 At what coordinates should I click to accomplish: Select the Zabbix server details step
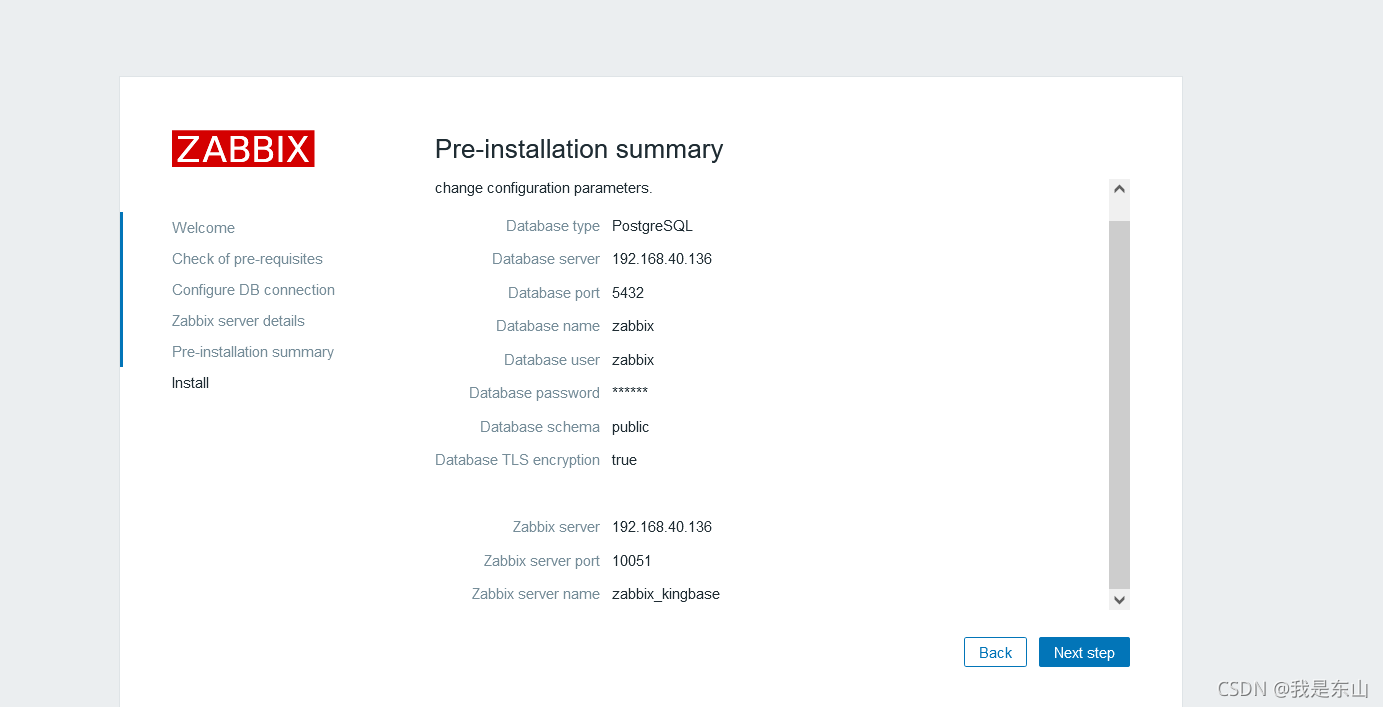pyautogui.click(x=238, y=321)
